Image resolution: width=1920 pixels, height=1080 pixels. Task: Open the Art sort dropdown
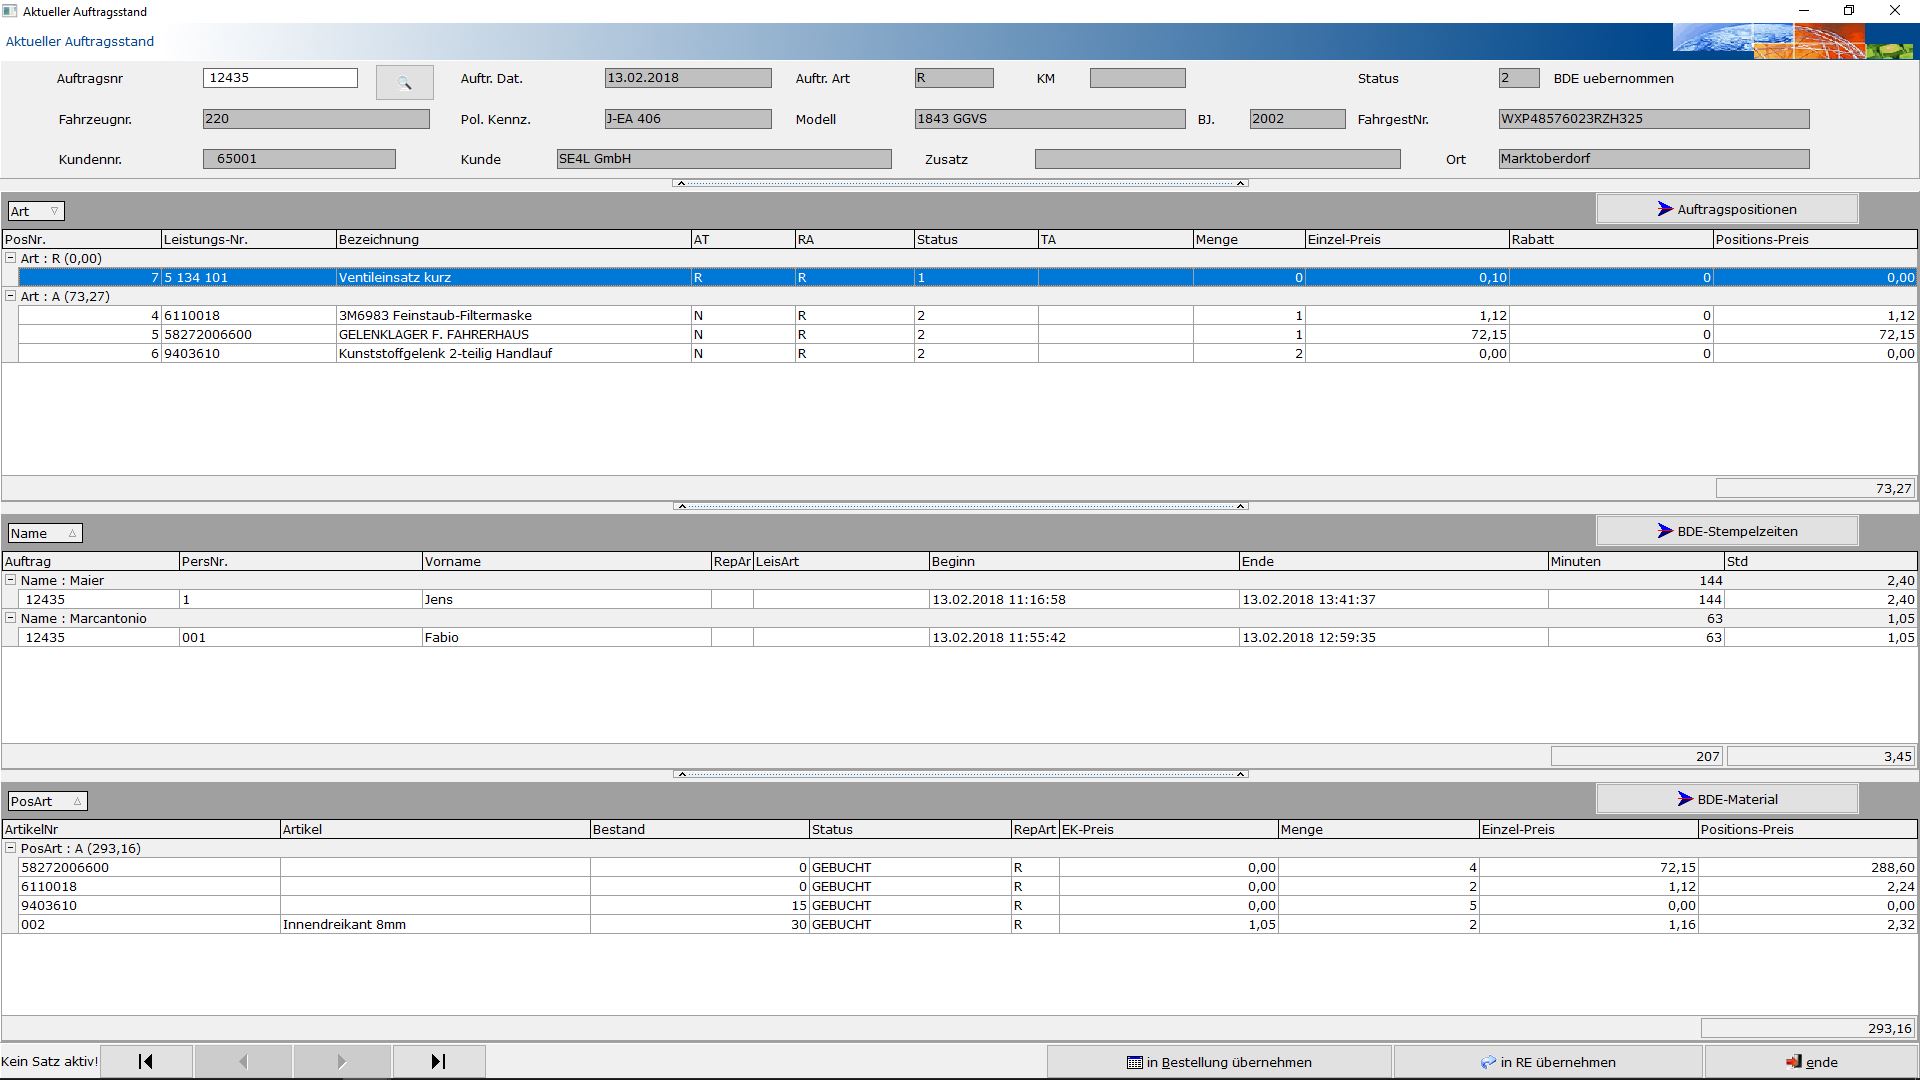pos(53,211)
